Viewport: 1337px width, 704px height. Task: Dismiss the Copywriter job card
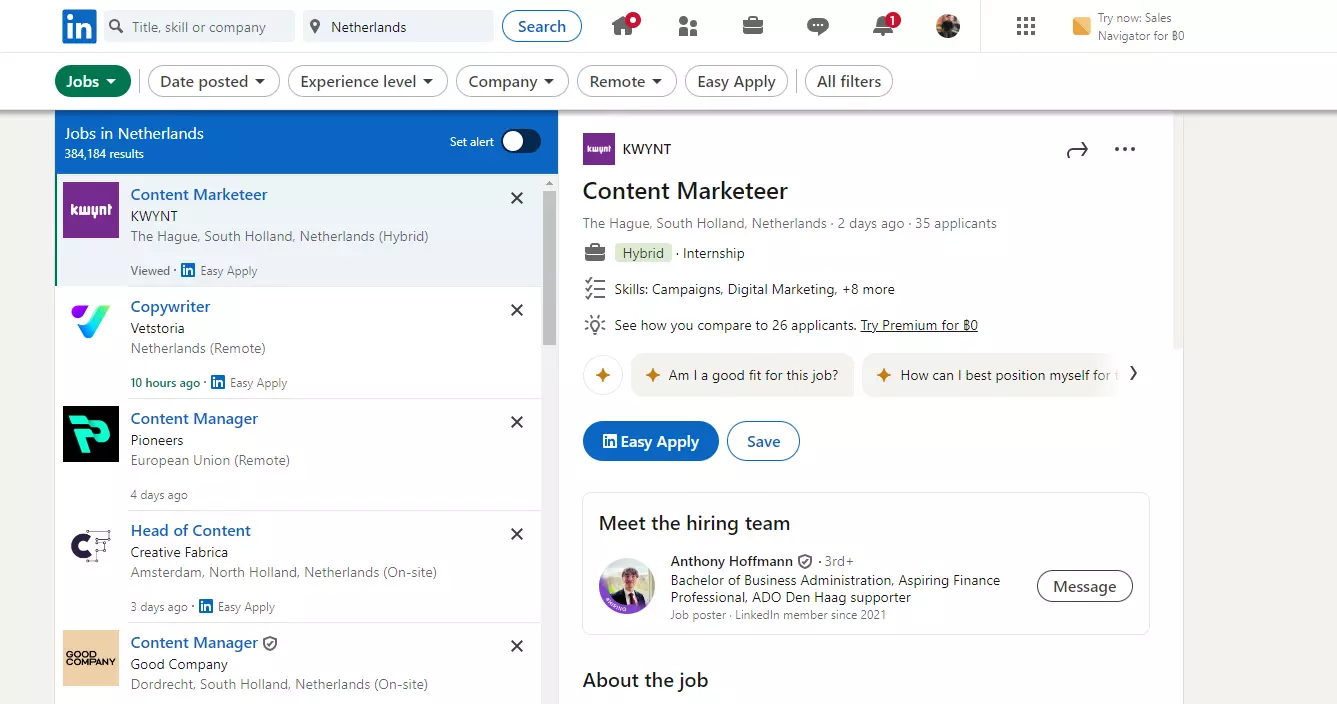click(517, 310)
